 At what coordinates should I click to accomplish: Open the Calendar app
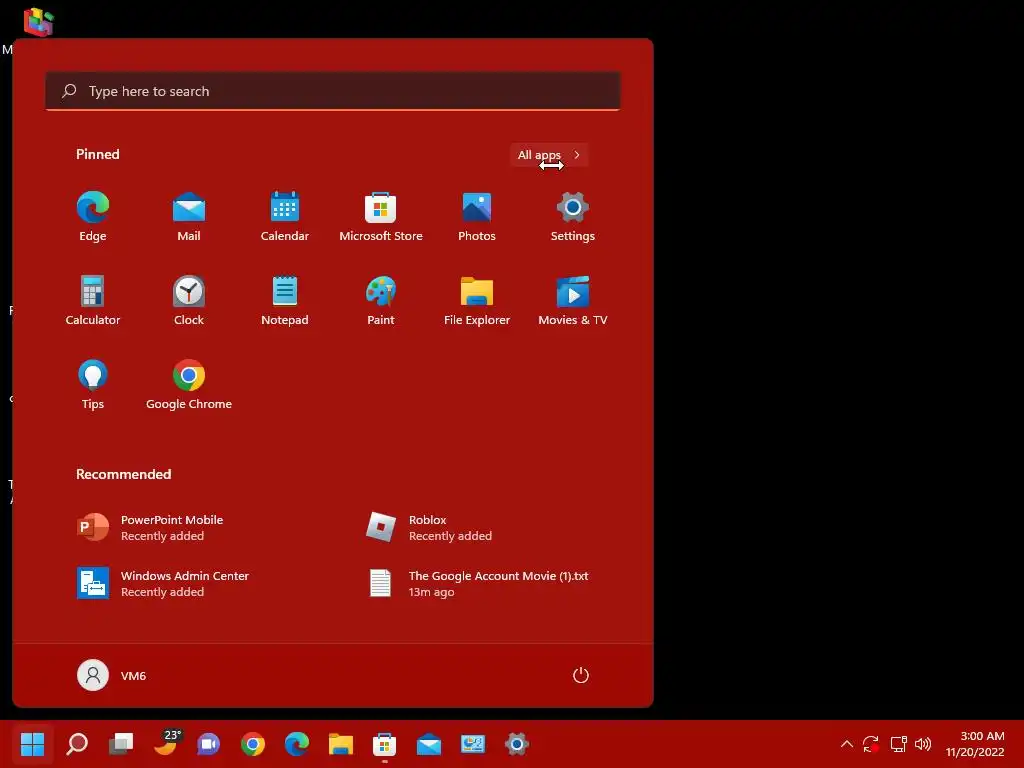point(285,217)
